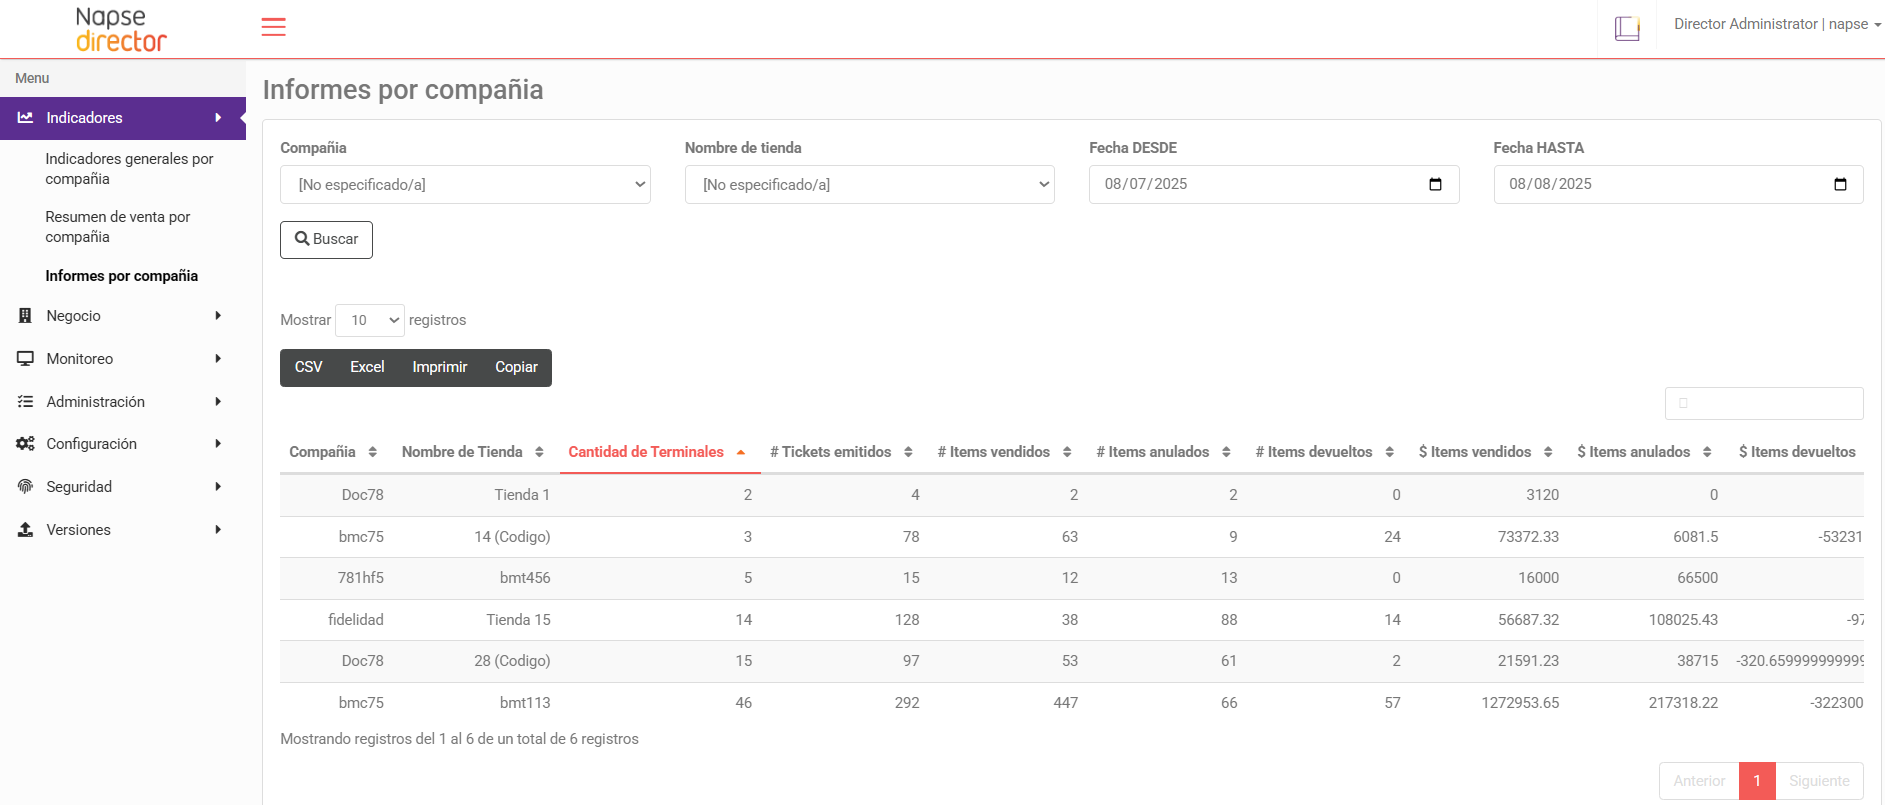Click the Indicadores chart icon
This screenshot has height=805, width=1885.
[25, 117]
